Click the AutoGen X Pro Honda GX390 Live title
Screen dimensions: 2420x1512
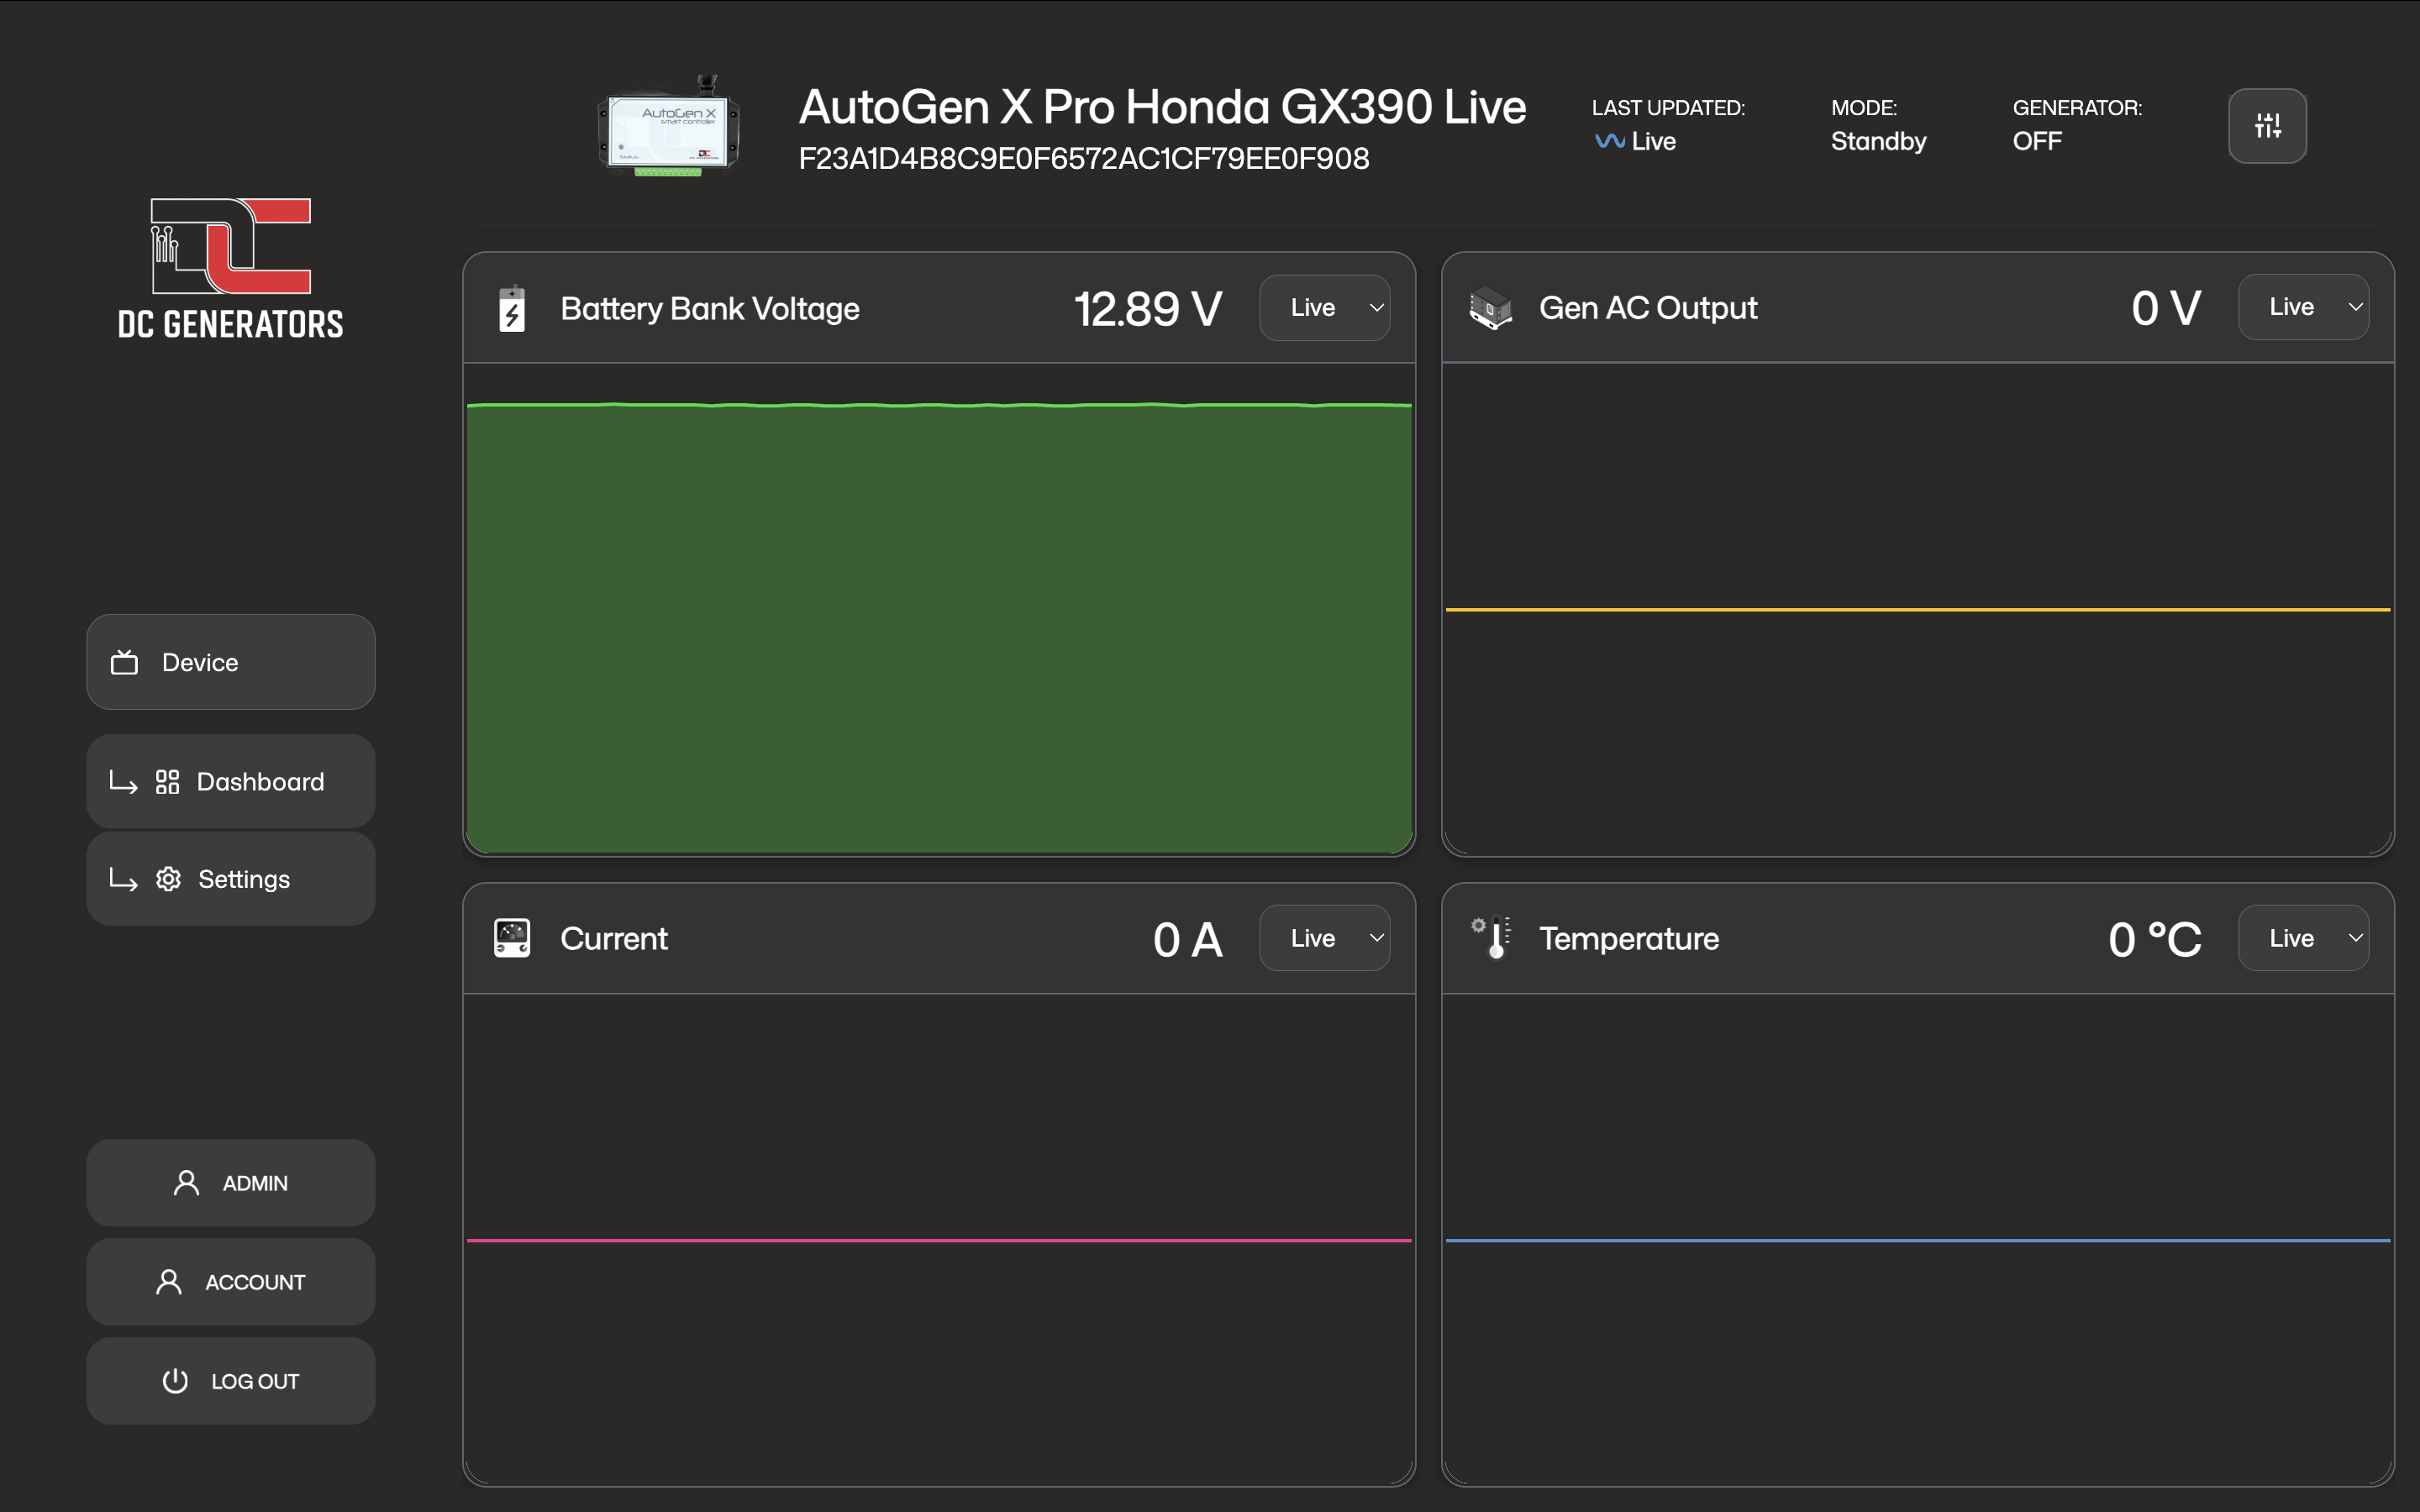pyautogui.click(x=1162, y=107)
